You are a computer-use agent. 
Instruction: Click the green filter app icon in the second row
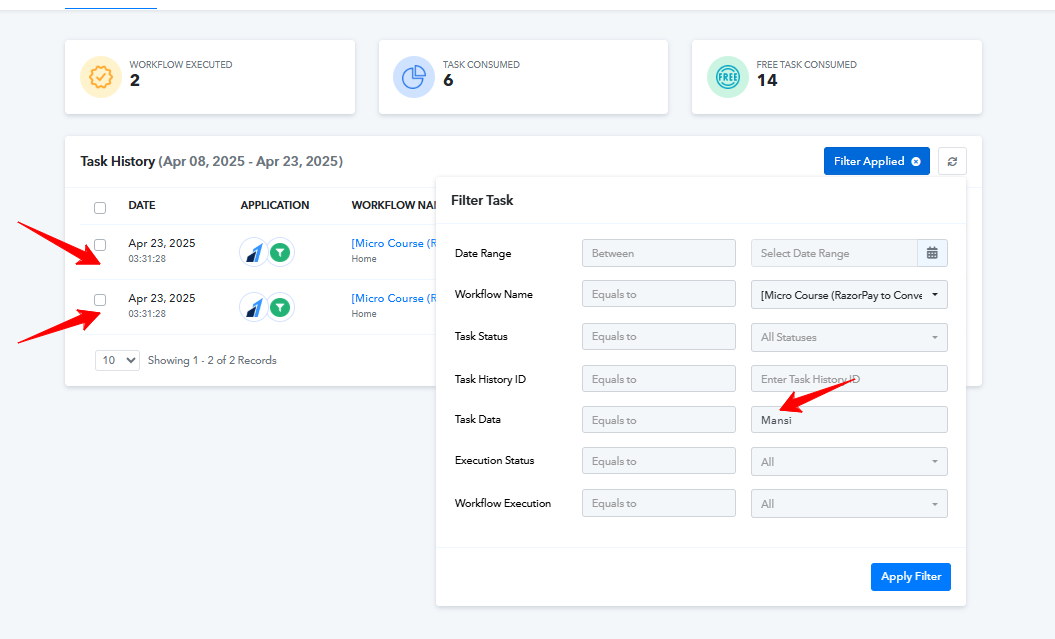click(280, 307)
